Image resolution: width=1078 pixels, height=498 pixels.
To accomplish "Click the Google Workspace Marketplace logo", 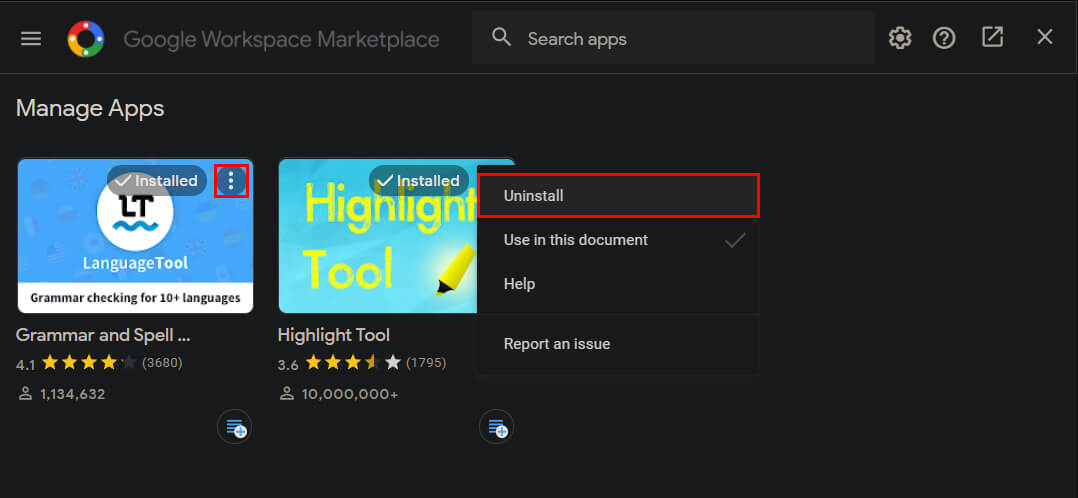I will click(x=86, y=39).
